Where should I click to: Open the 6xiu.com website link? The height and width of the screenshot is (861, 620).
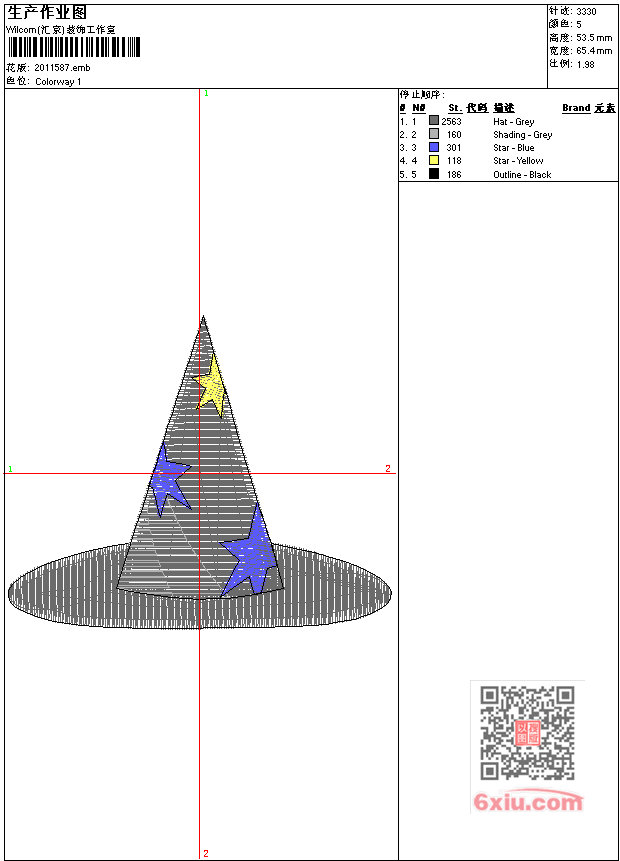pos(527,802)
